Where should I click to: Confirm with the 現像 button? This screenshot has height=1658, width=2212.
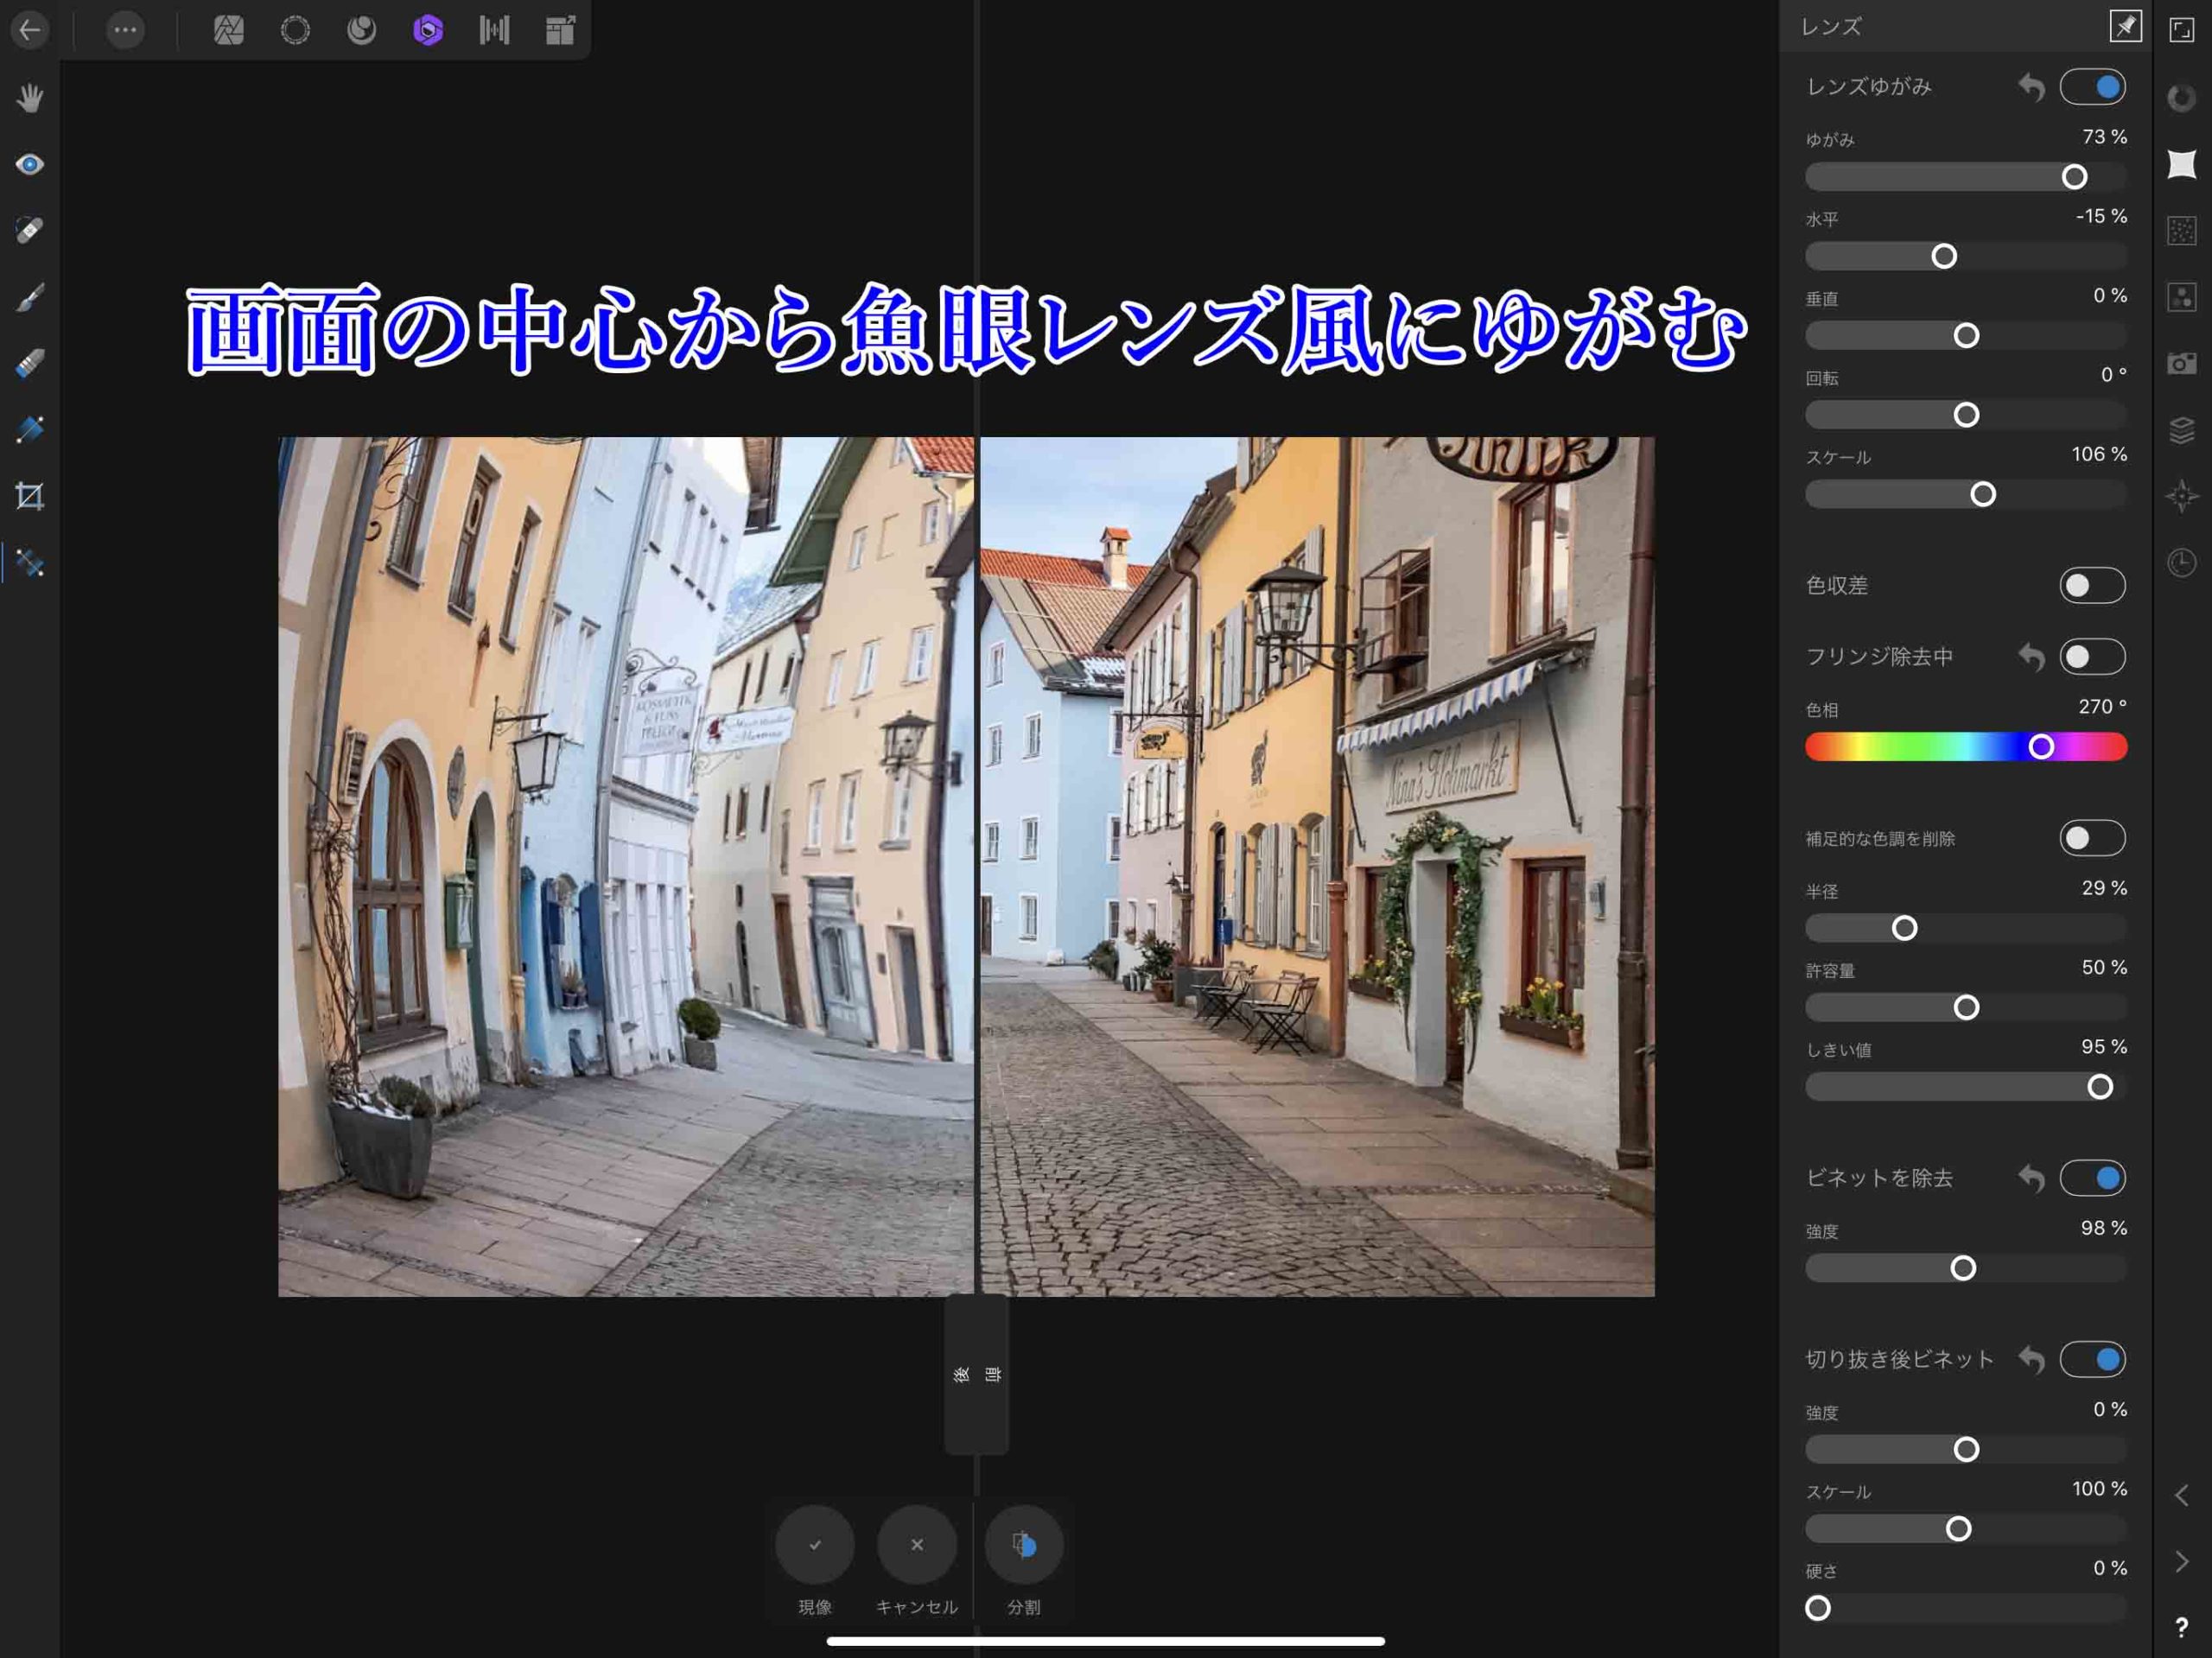(815, 1545)
